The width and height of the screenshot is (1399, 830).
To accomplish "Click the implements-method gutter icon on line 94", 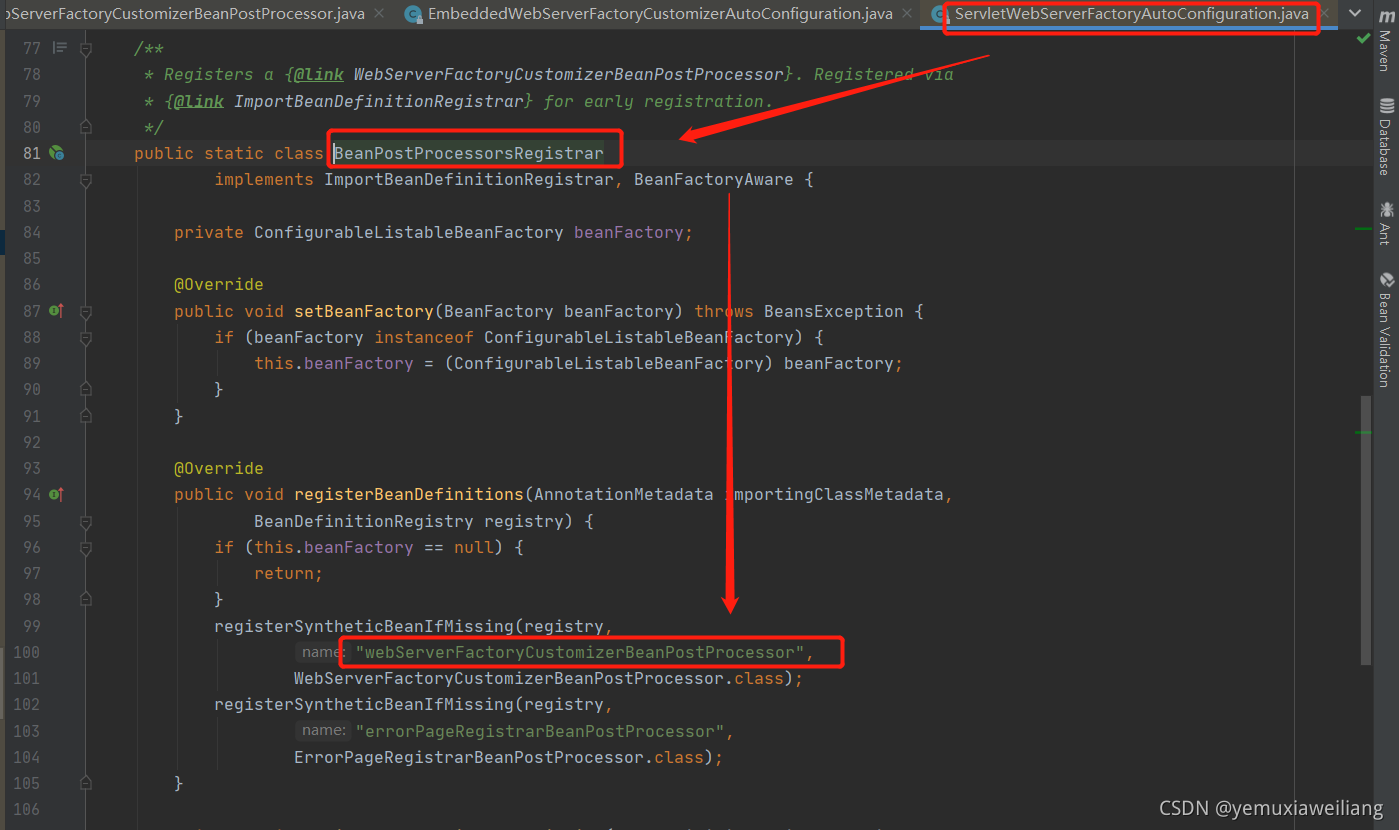I will click(x=57, y=494).
